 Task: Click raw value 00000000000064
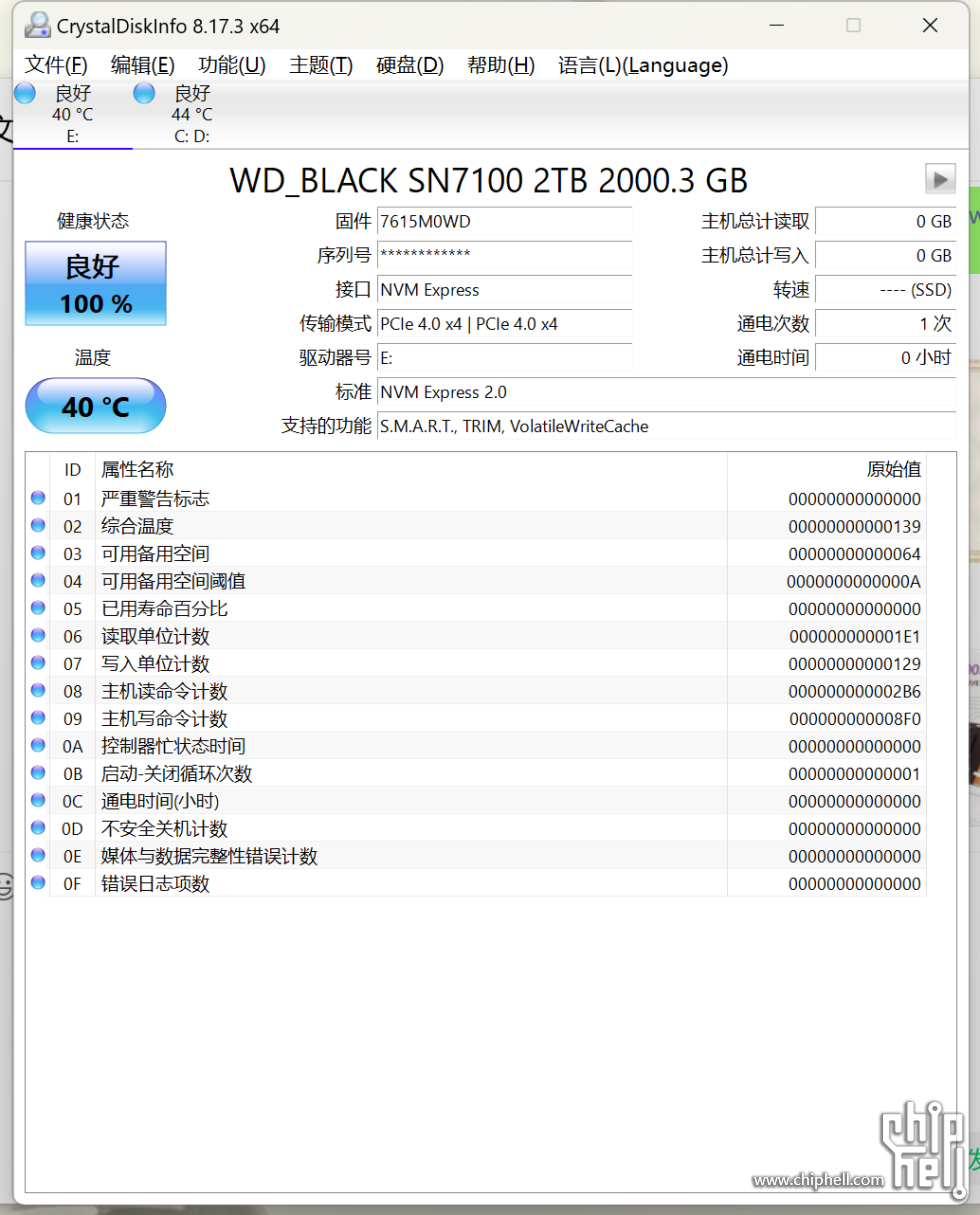(x=854, y=554)
